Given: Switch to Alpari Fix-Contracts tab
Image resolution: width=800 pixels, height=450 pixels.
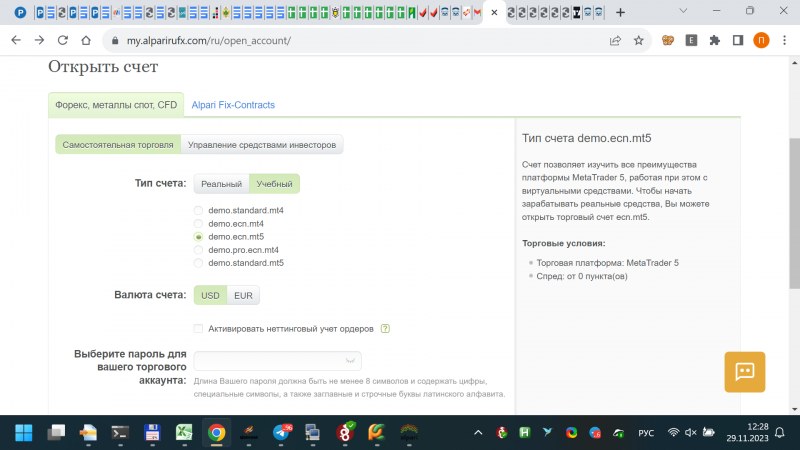Looking at the screenshot, I should click(x=233, y=105).
